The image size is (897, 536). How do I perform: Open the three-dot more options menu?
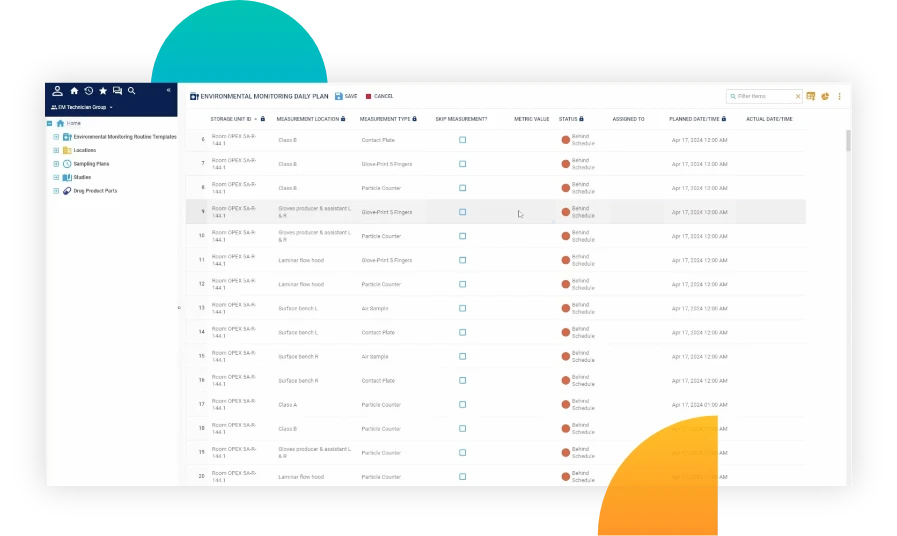click(x=839, y=96)
